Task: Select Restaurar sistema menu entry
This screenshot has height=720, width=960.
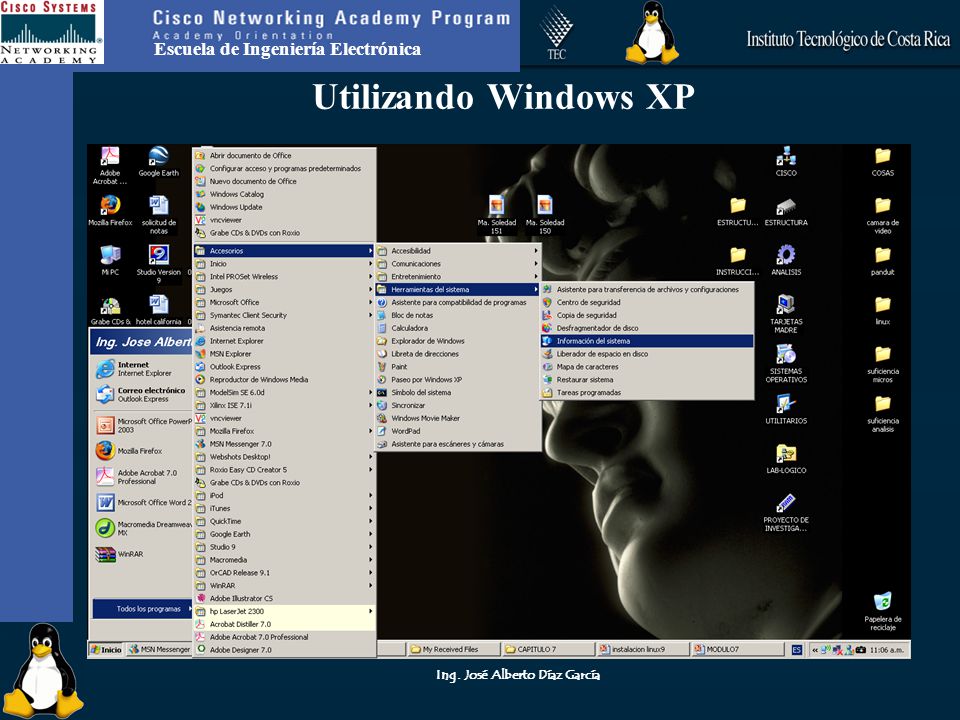Action: pyautogui.click(x=647, y=379)
